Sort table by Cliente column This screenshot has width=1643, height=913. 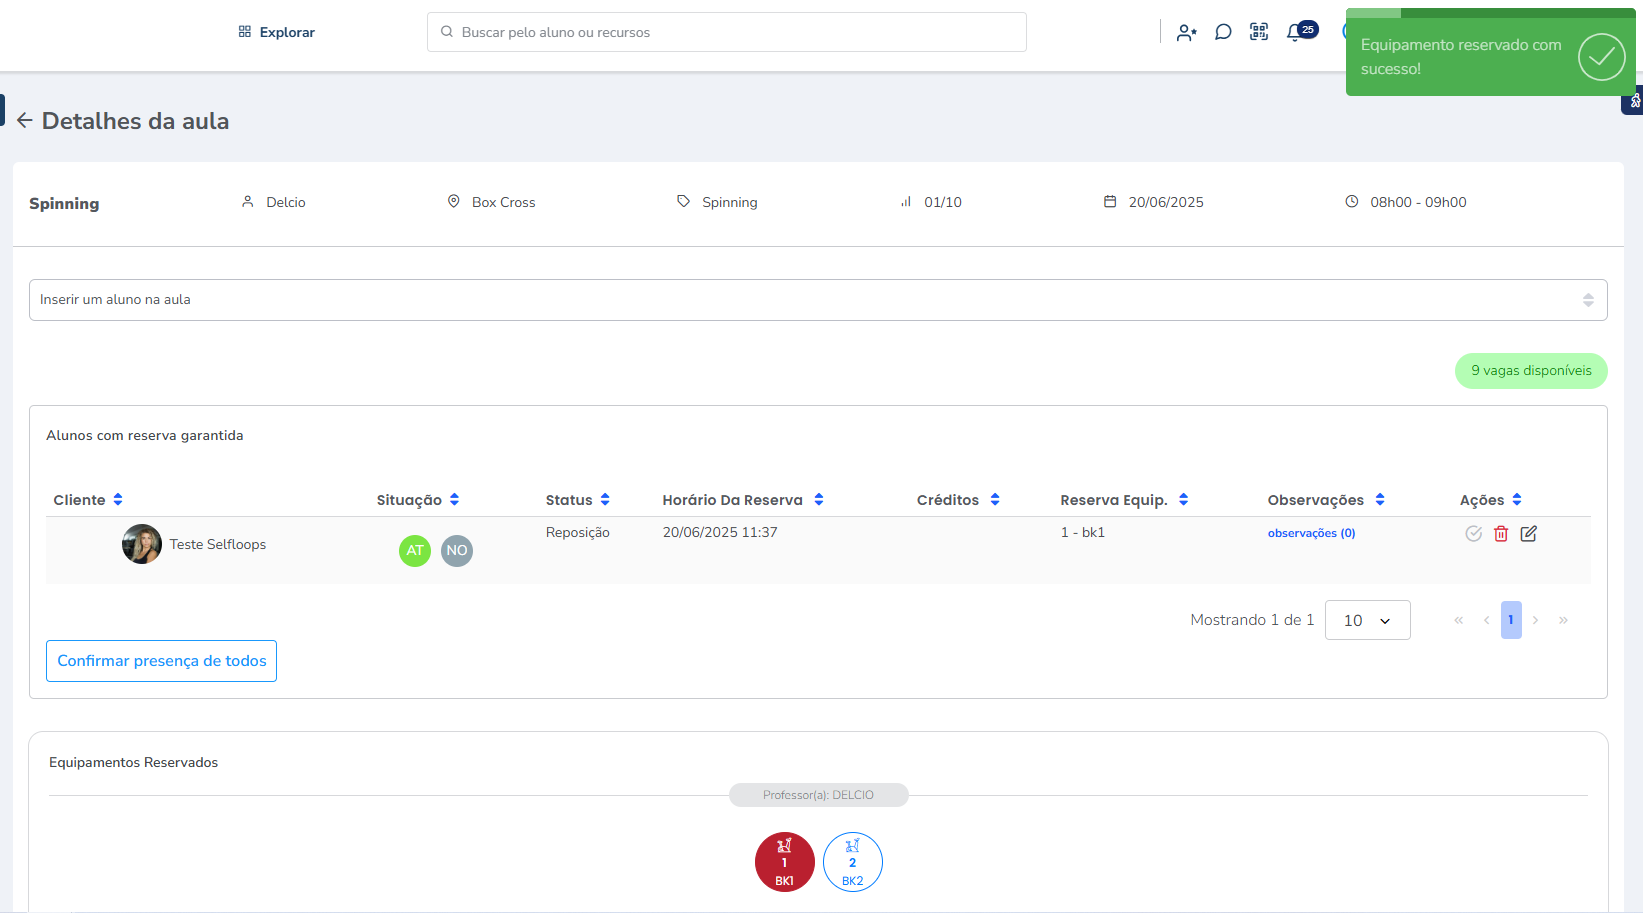pos(88,500)
